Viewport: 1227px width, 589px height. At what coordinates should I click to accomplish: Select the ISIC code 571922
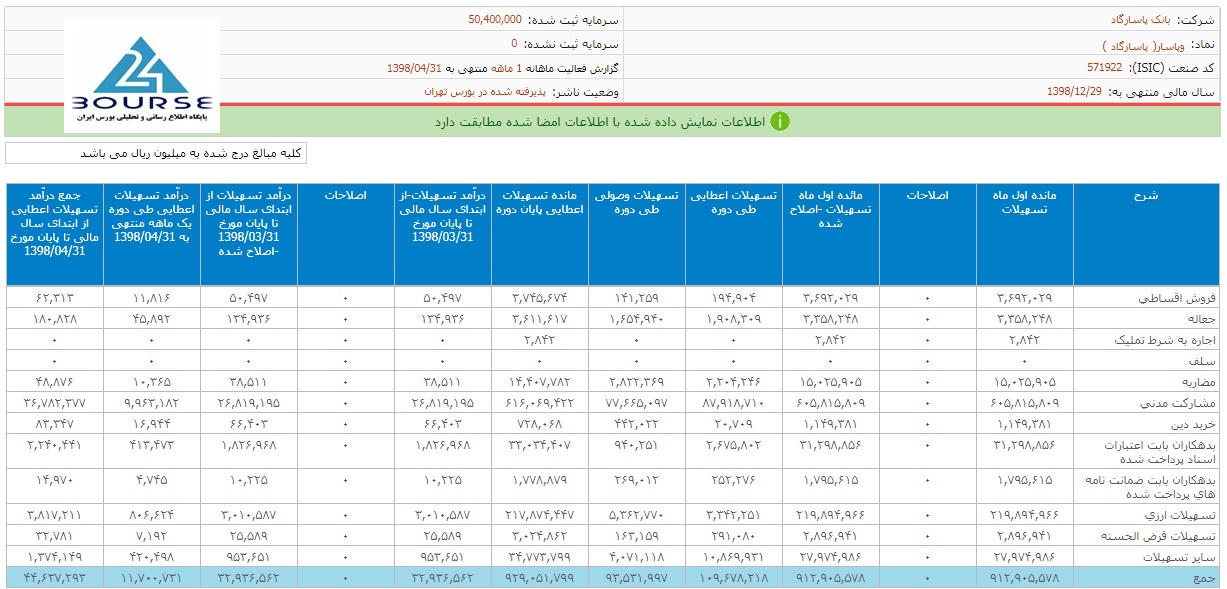click(x=1104, y=68)
